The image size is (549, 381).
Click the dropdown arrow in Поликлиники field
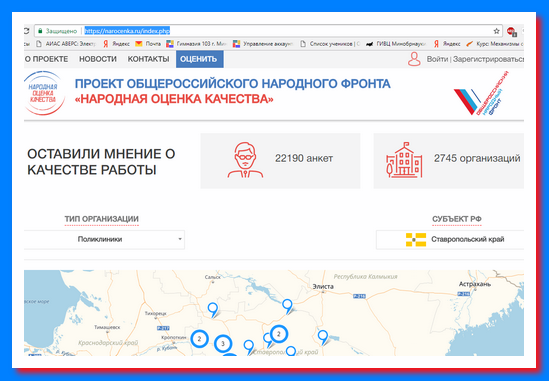[x=180, y=239]
